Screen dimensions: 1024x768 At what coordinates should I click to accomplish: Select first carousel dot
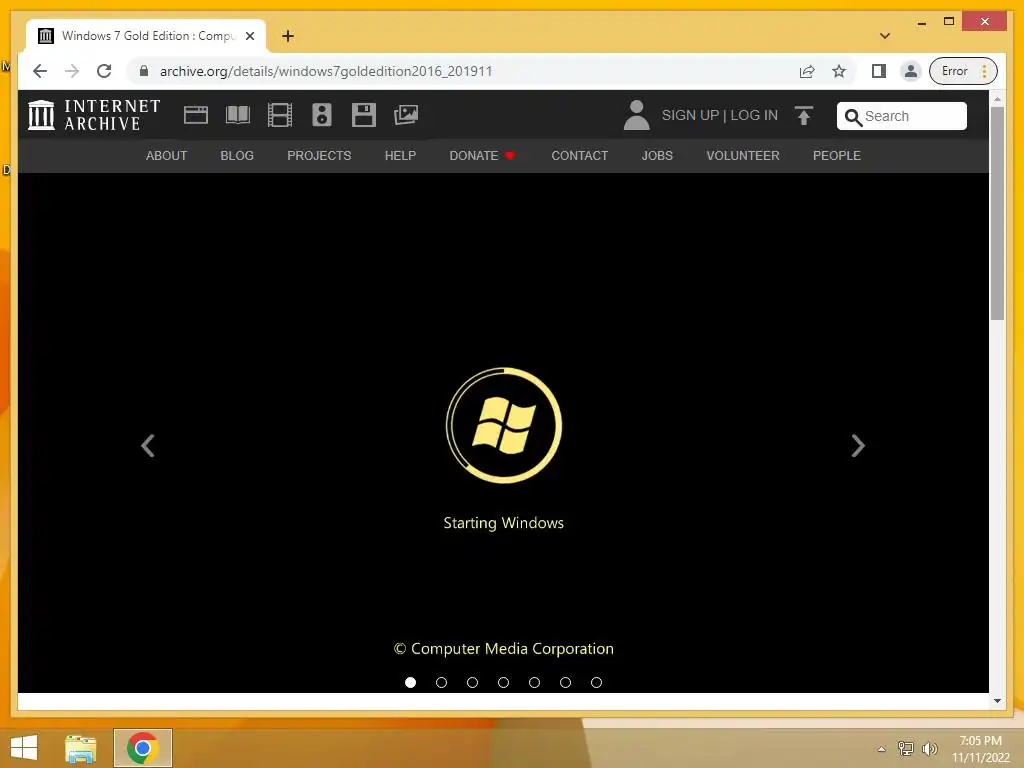[x=410, y=682]
